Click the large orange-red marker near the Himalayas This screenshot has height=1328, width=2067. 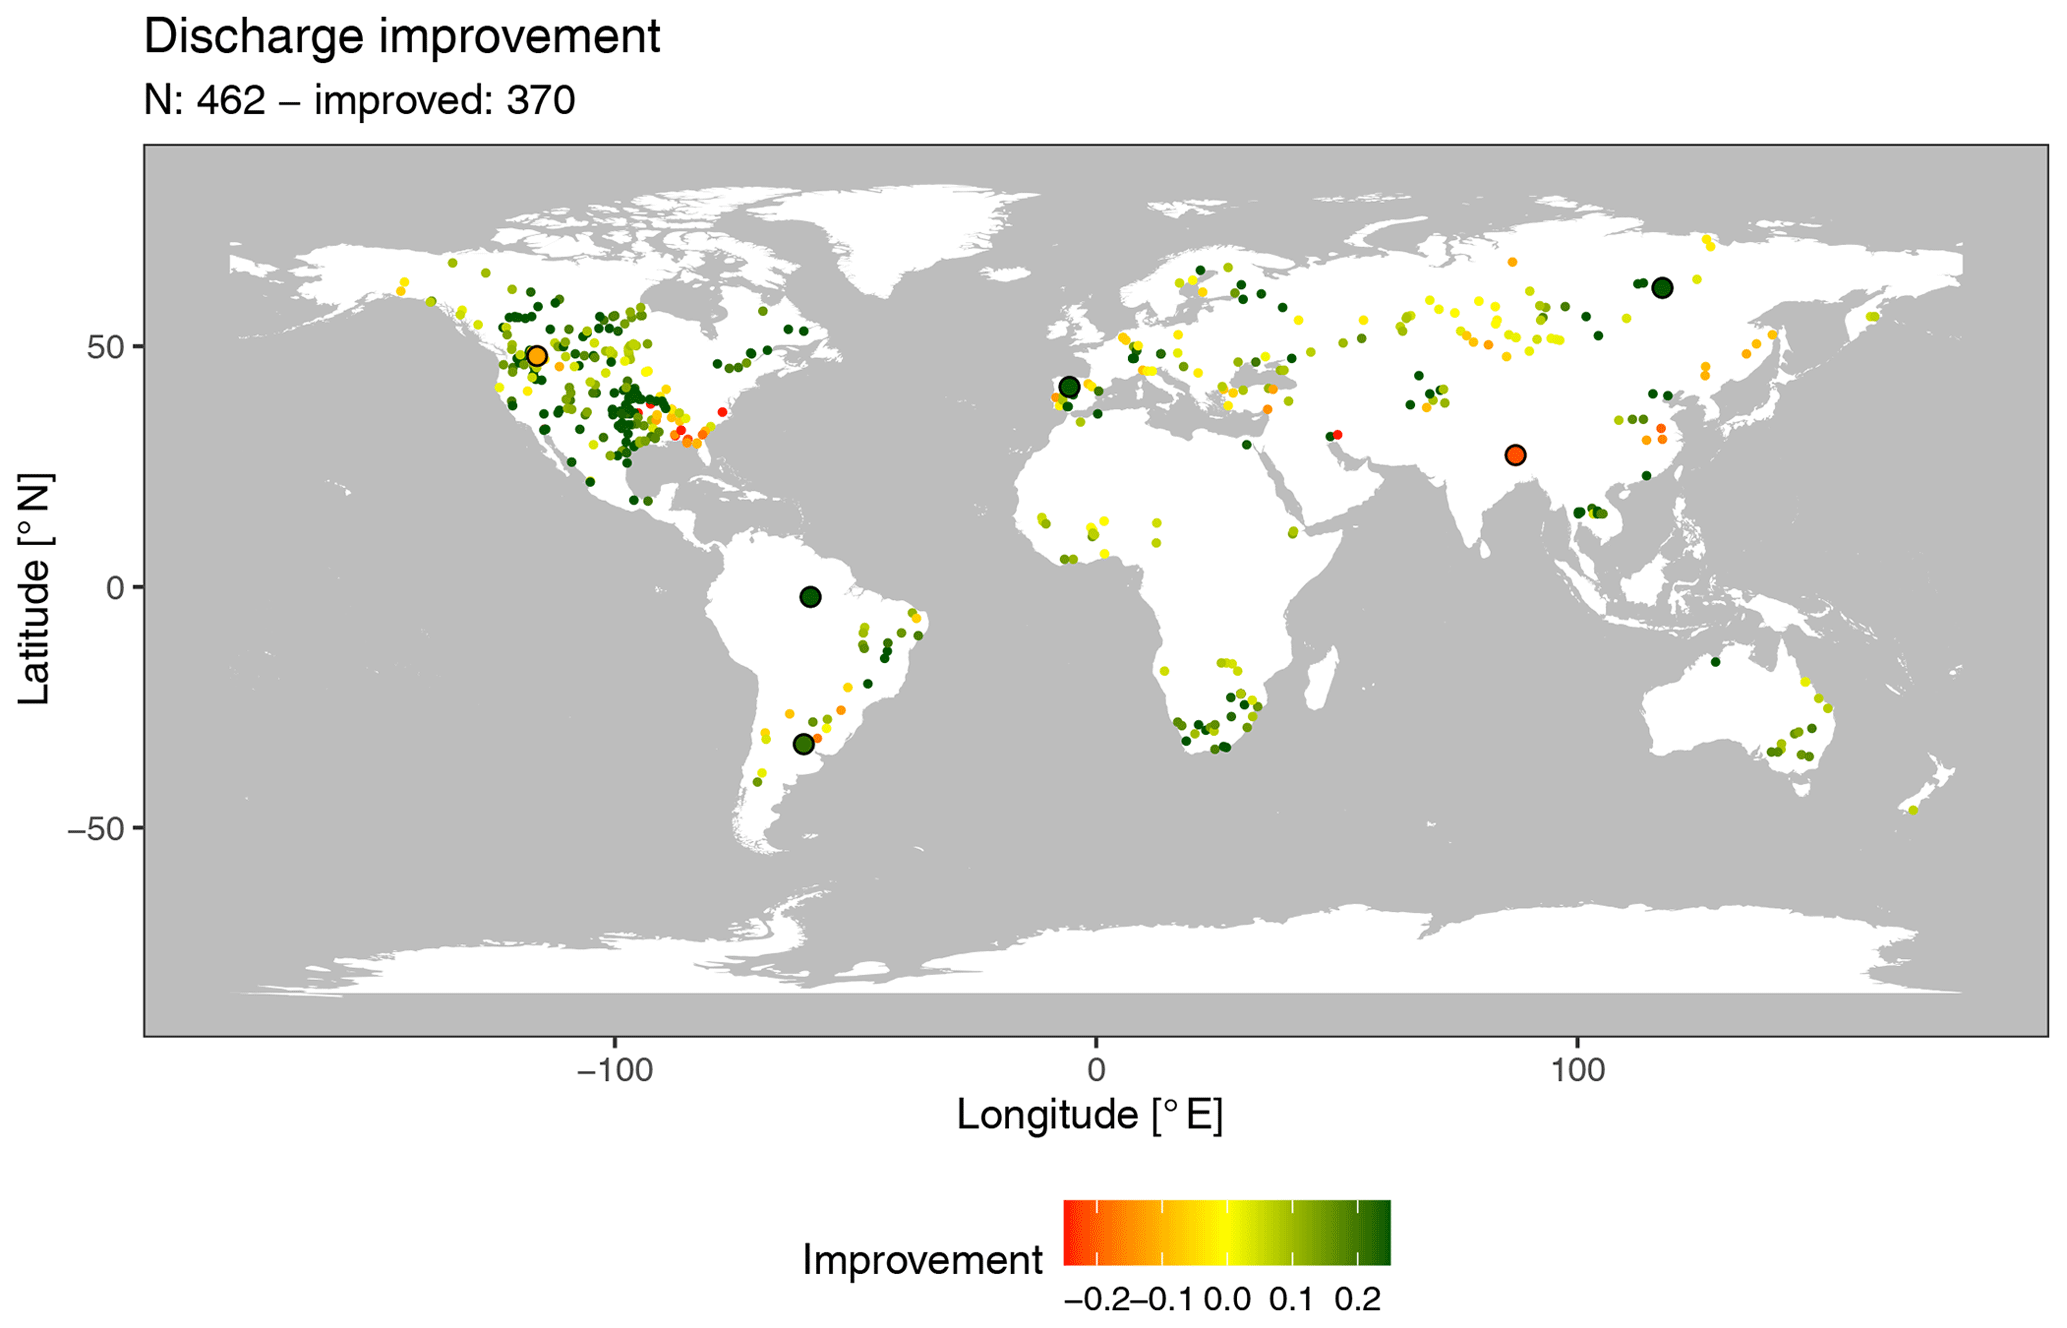coord(1515,455)
